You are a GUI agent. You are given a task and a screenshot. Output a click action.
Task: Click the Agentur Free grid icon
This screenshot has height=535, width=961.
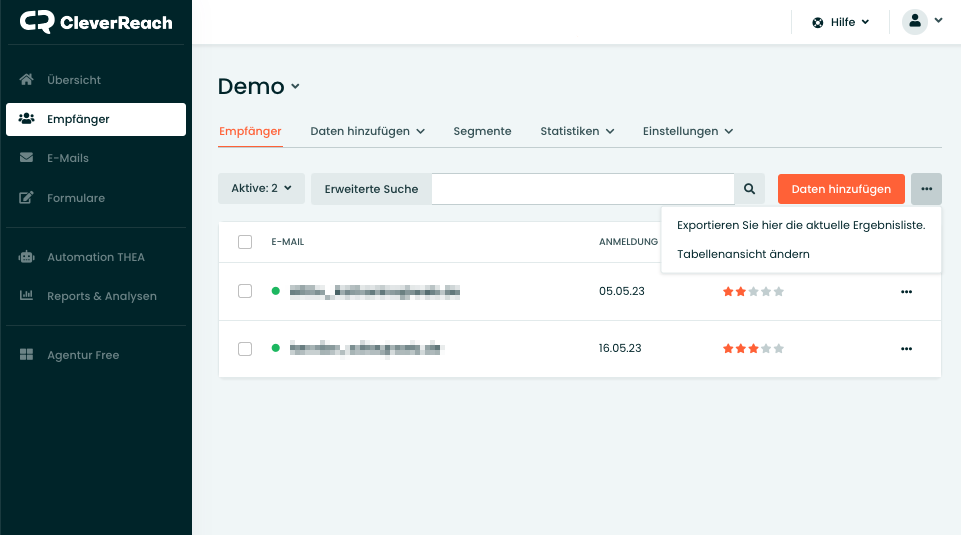[26, 354]
